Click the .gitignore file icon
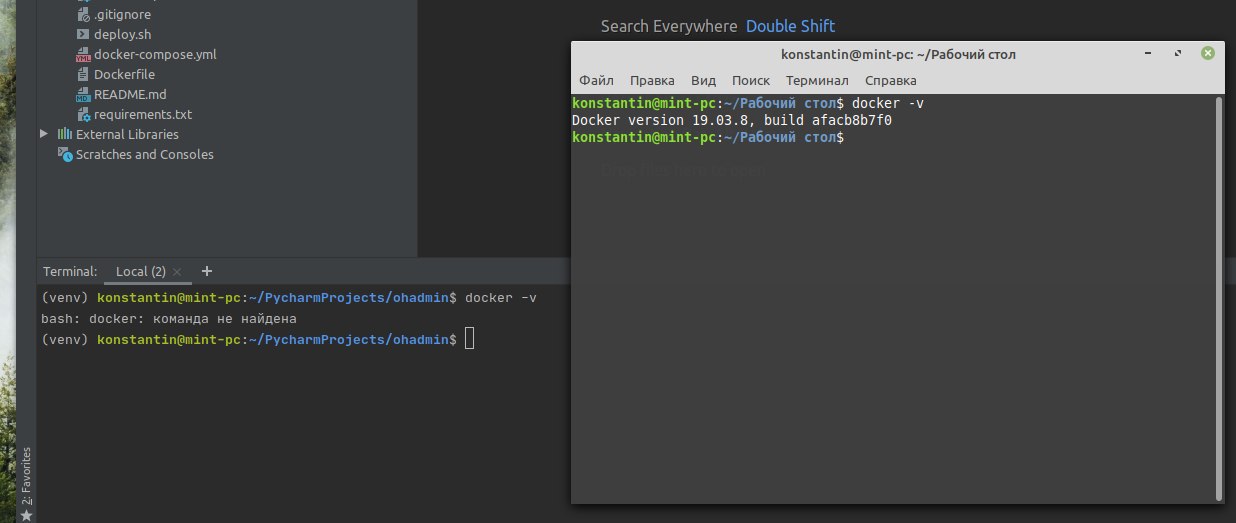Viewport: 1236px width, 523px height. (x=84, y=15)
